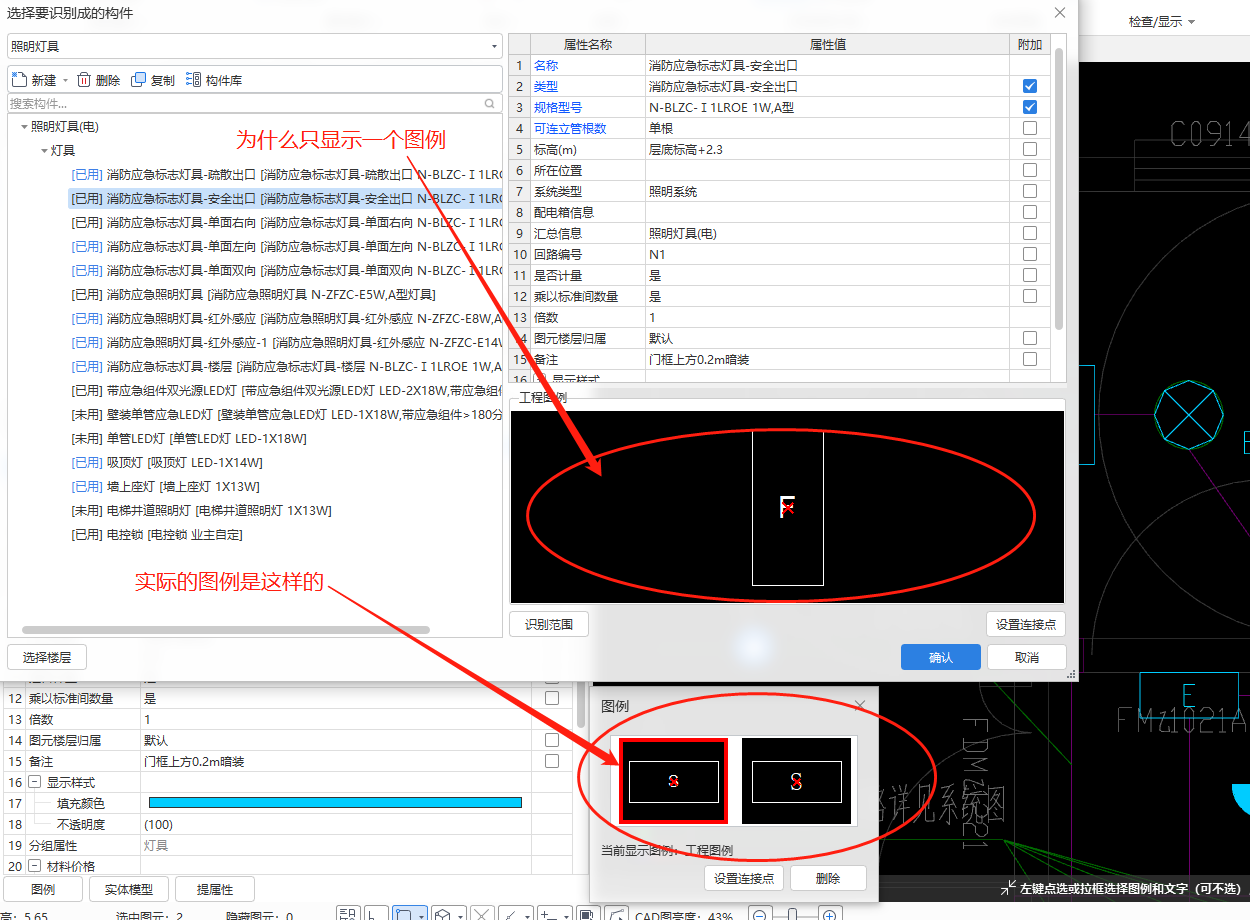This screenshot has height=920, width=1250.
Task: Collapse the 照明灯具(电) tree node
Action: [24, 127]
